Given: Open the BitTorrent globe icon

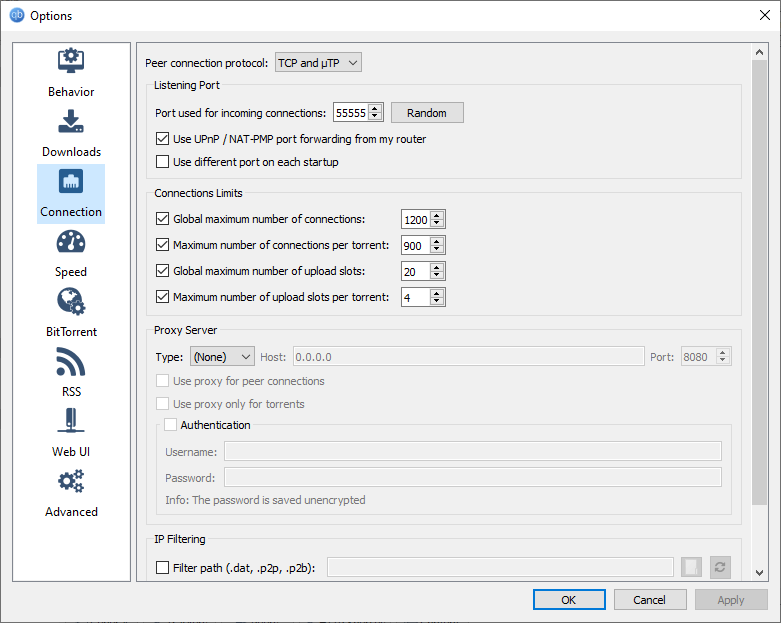Looking at the screenshot, I should click(71, 301).
